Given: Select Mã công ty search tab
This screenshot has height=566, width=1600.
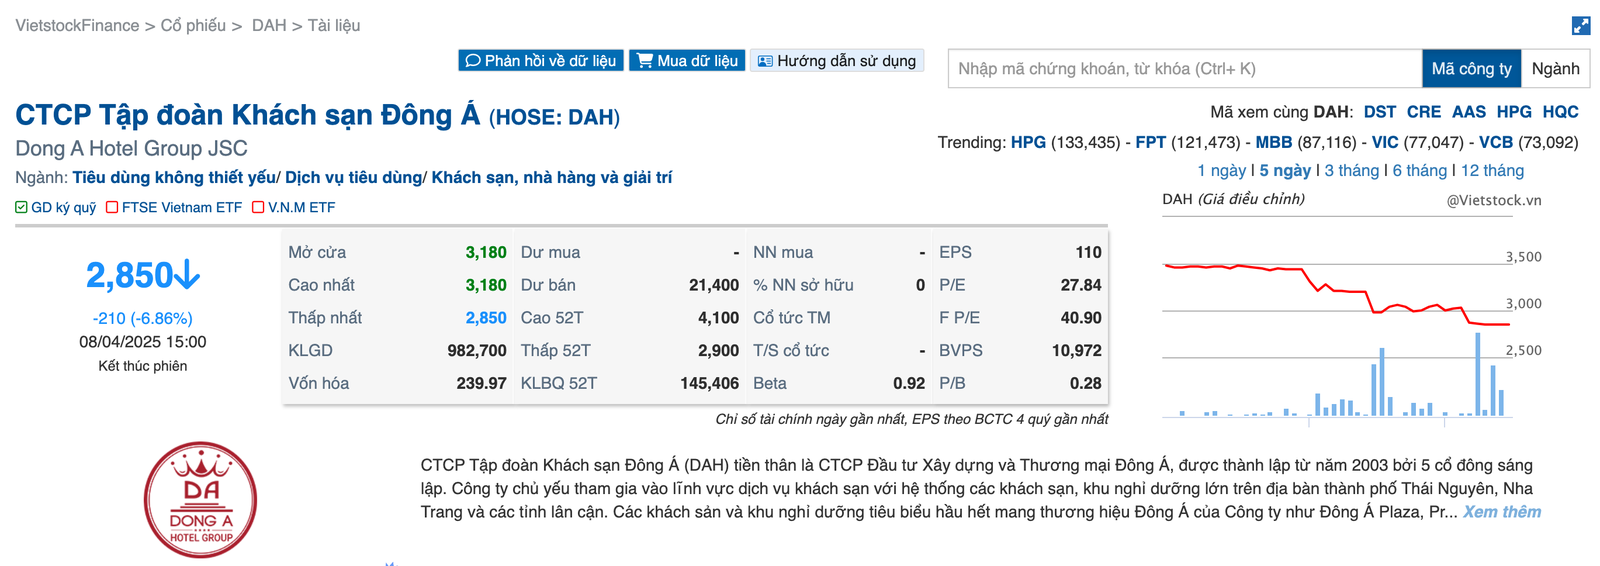Looking at the screenshot, I should pos(1471,69).
